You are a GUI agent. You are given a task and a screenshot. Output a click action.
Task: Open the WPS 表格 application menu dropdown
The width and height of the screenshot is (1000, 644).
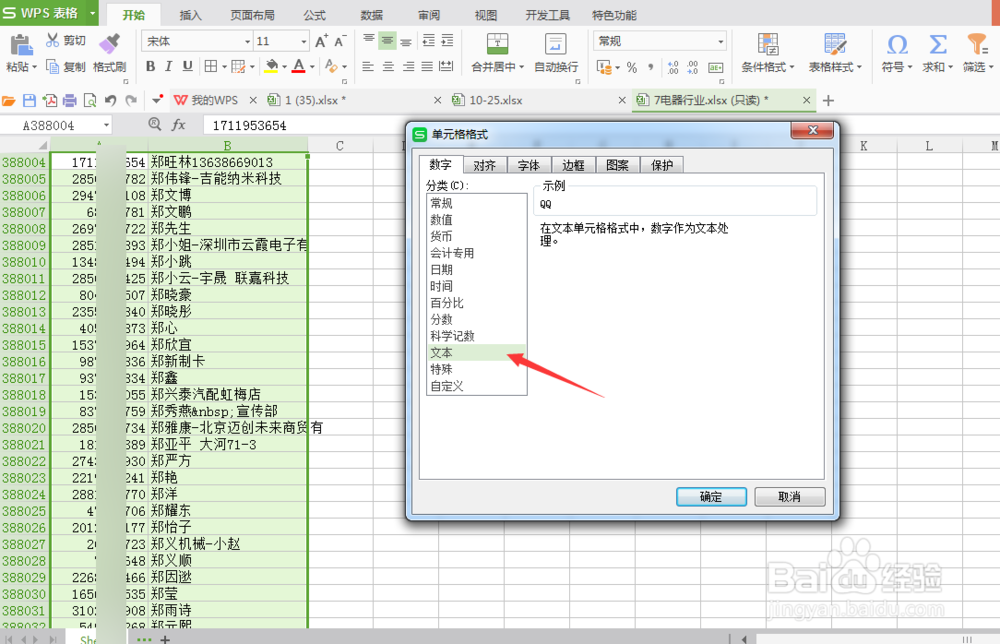(92, 13)
